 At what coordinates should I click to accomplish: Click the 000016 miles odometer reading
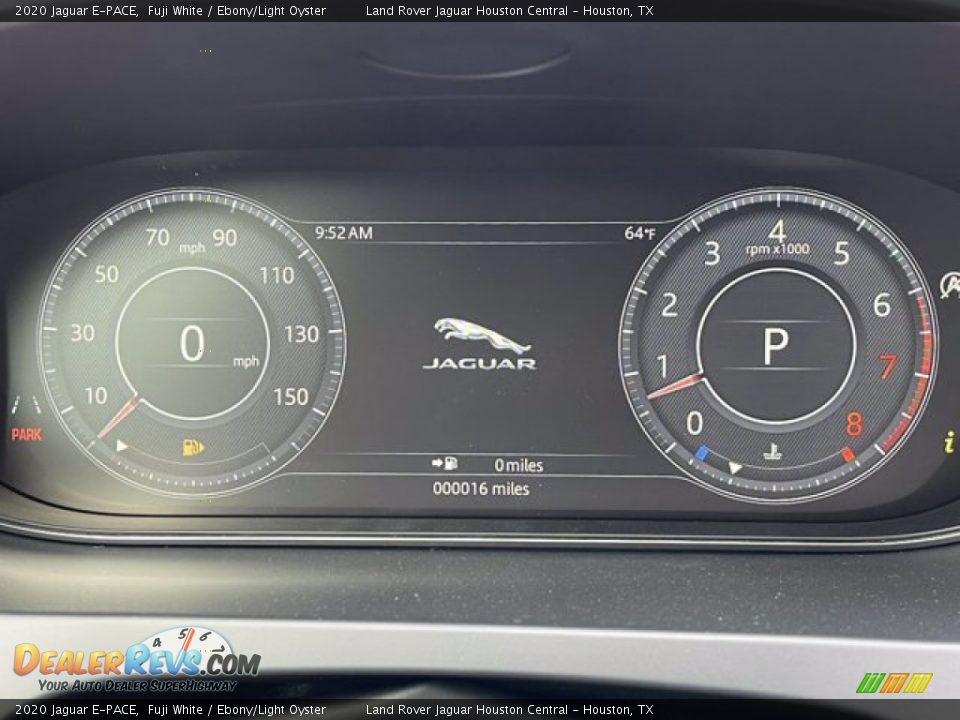tap(481, 489)
